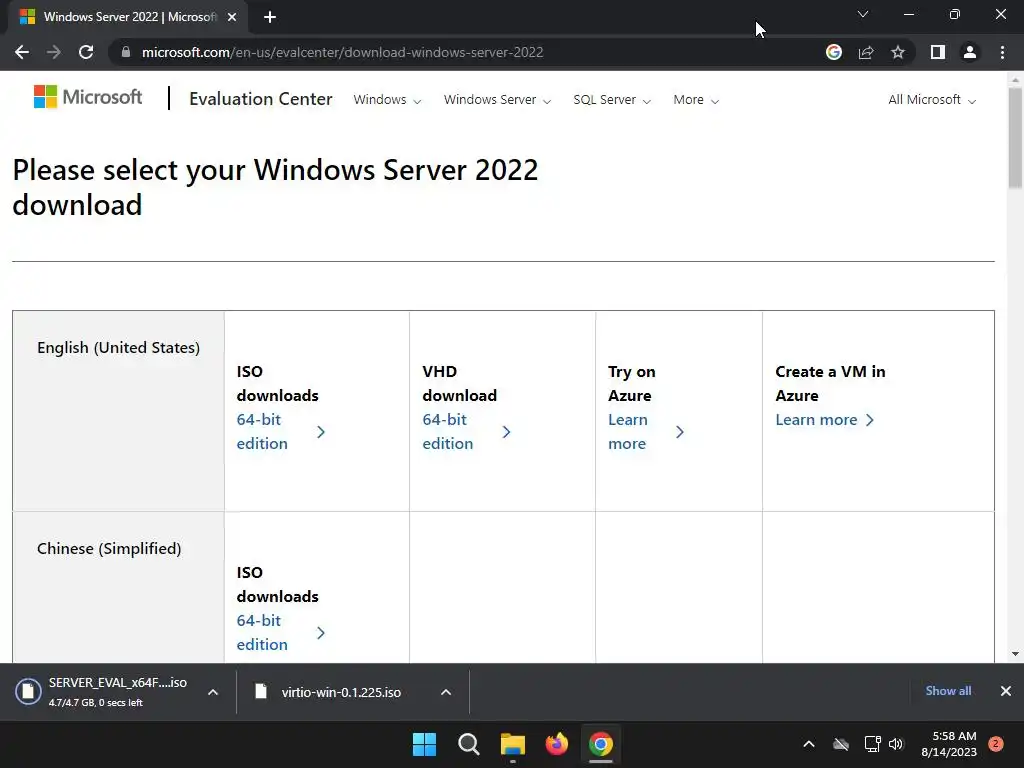
Task: Click the address bar URL
Action: tap(342, 52)
